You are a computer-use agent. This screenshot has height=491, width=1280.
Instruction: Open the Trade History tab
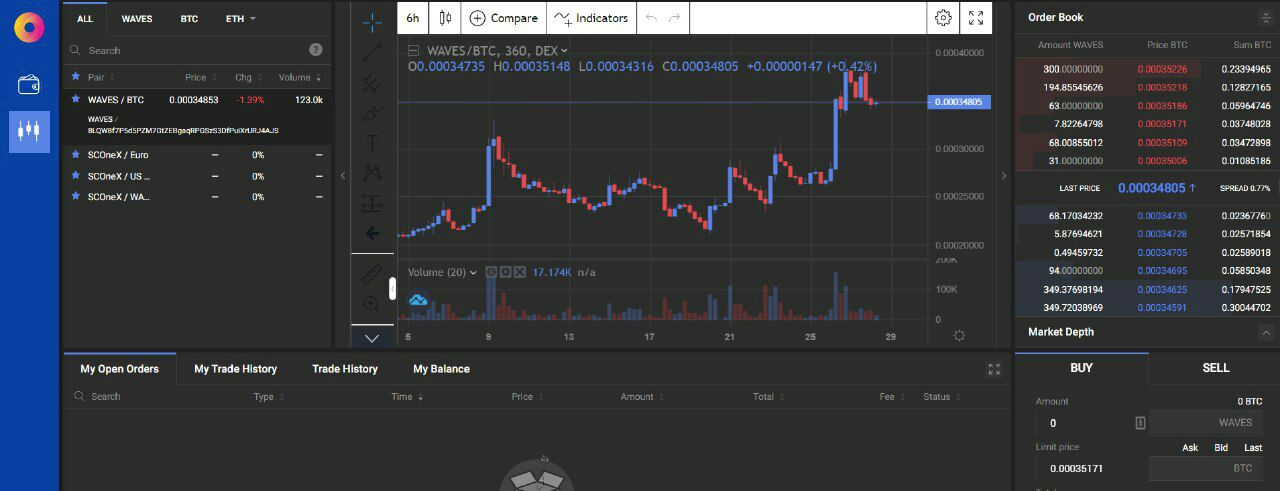coord(345,369)
